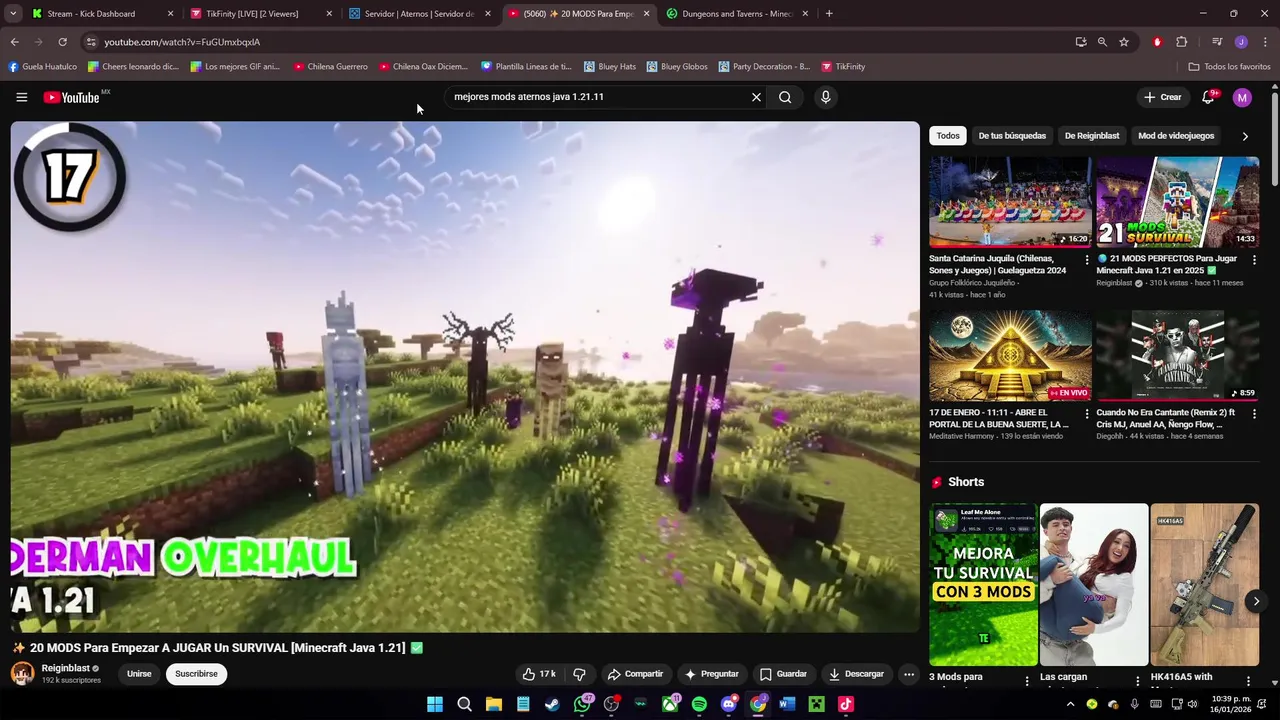This screenshot has height=720, width=1280.
Task: Save the video with Guardar
Action: pos(783,674)
